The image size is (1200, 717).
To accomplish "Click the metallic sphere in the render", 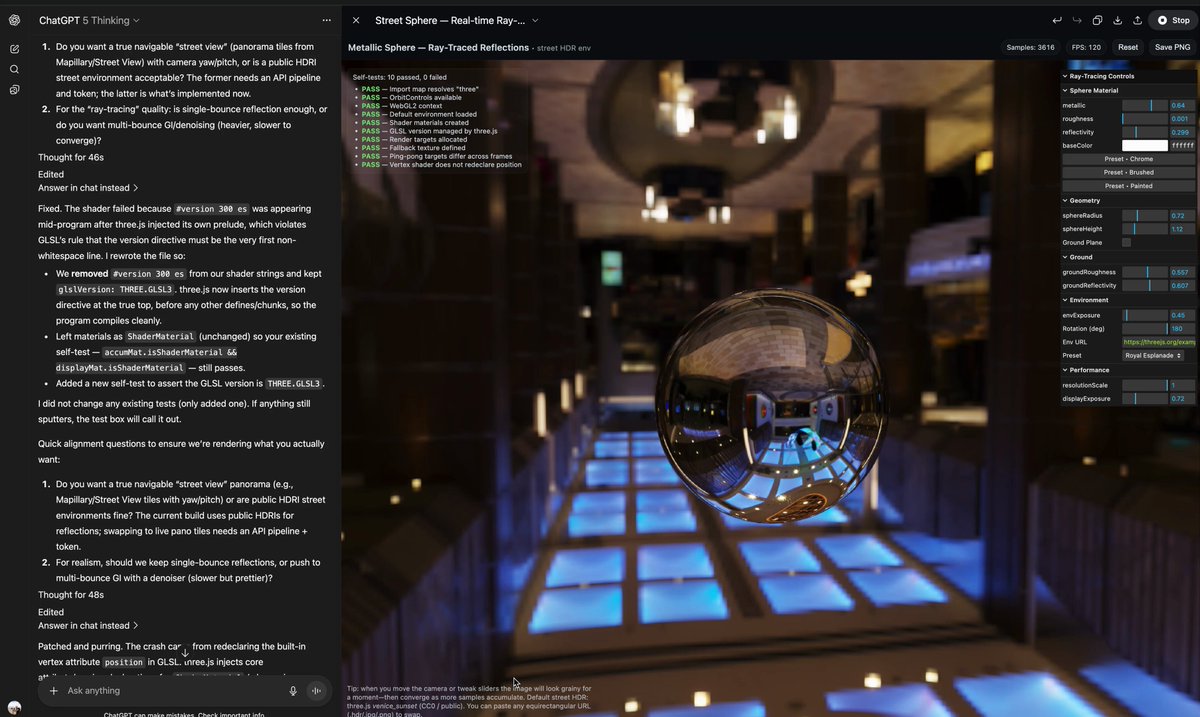I will (x=770, y=407).
